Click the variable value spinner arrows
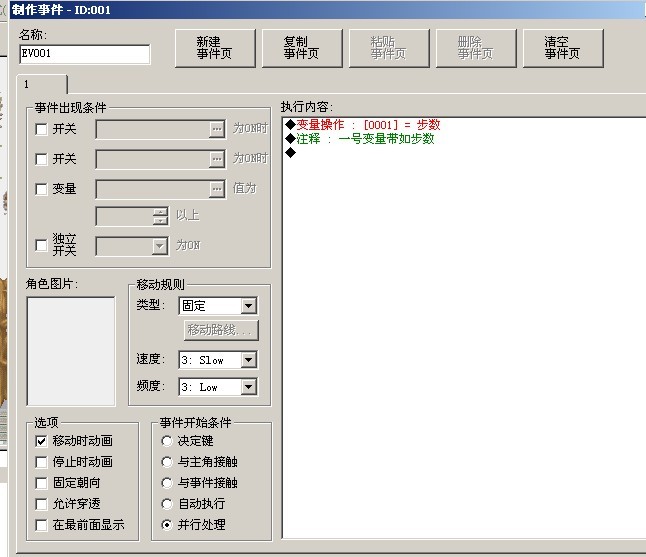646x557 pixels. (160, 216)
